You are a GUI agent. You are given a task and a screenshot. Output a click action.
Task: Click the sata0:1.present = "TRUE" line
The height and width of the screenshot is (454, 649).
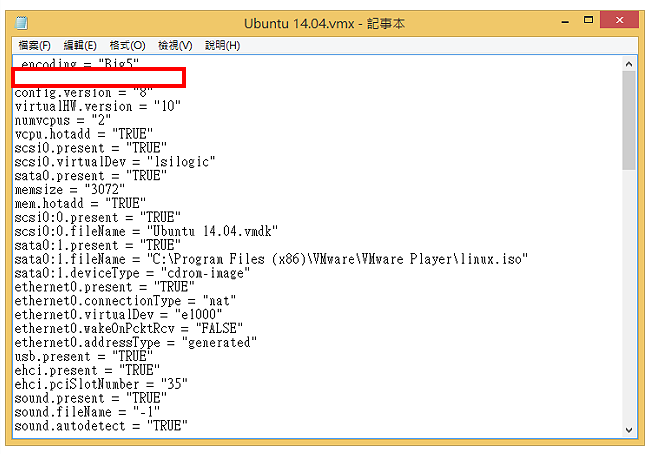(x=98, y=245)
